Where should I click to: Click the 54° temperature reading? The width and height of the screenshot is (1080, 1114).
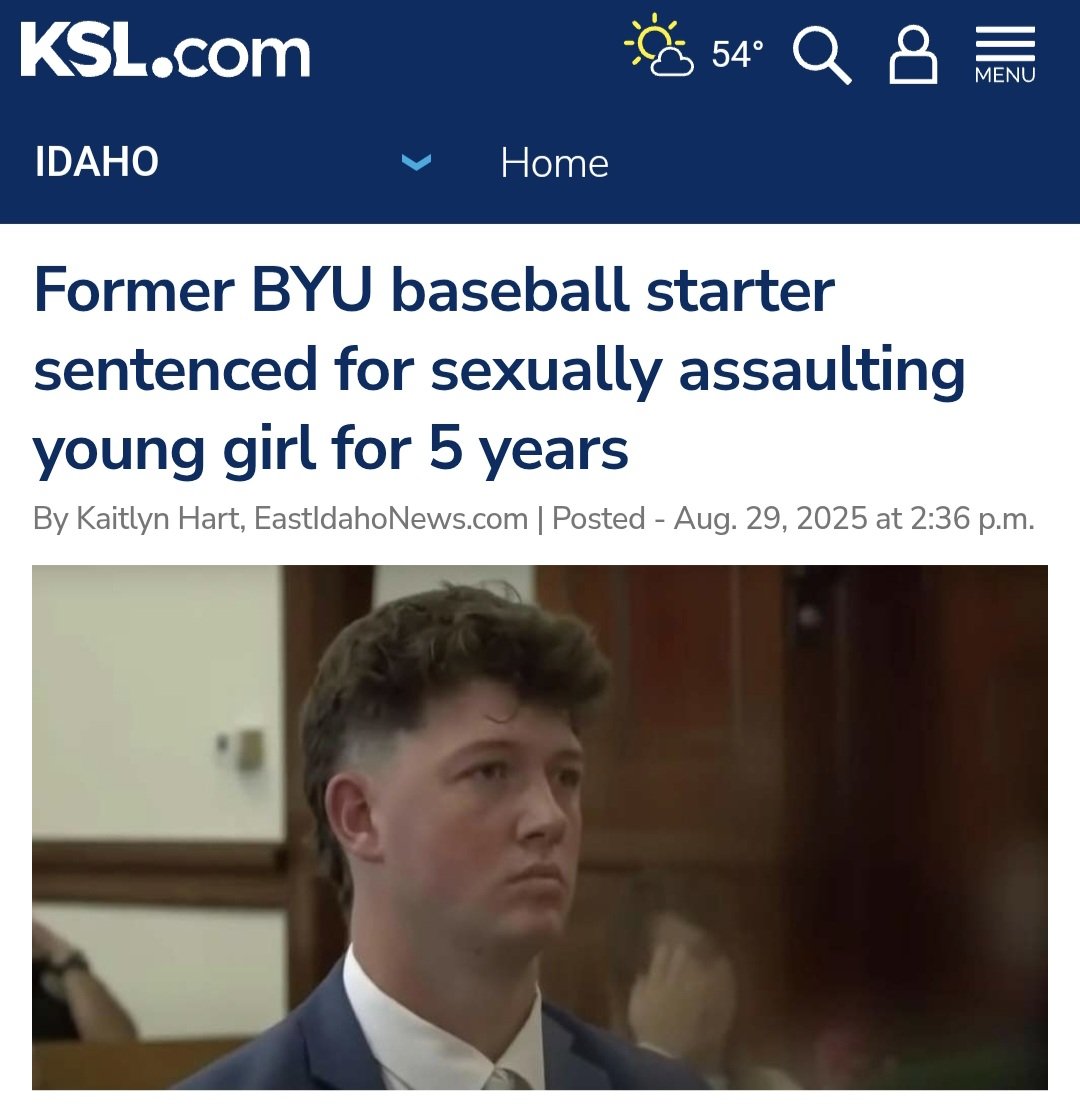point(738,54)
